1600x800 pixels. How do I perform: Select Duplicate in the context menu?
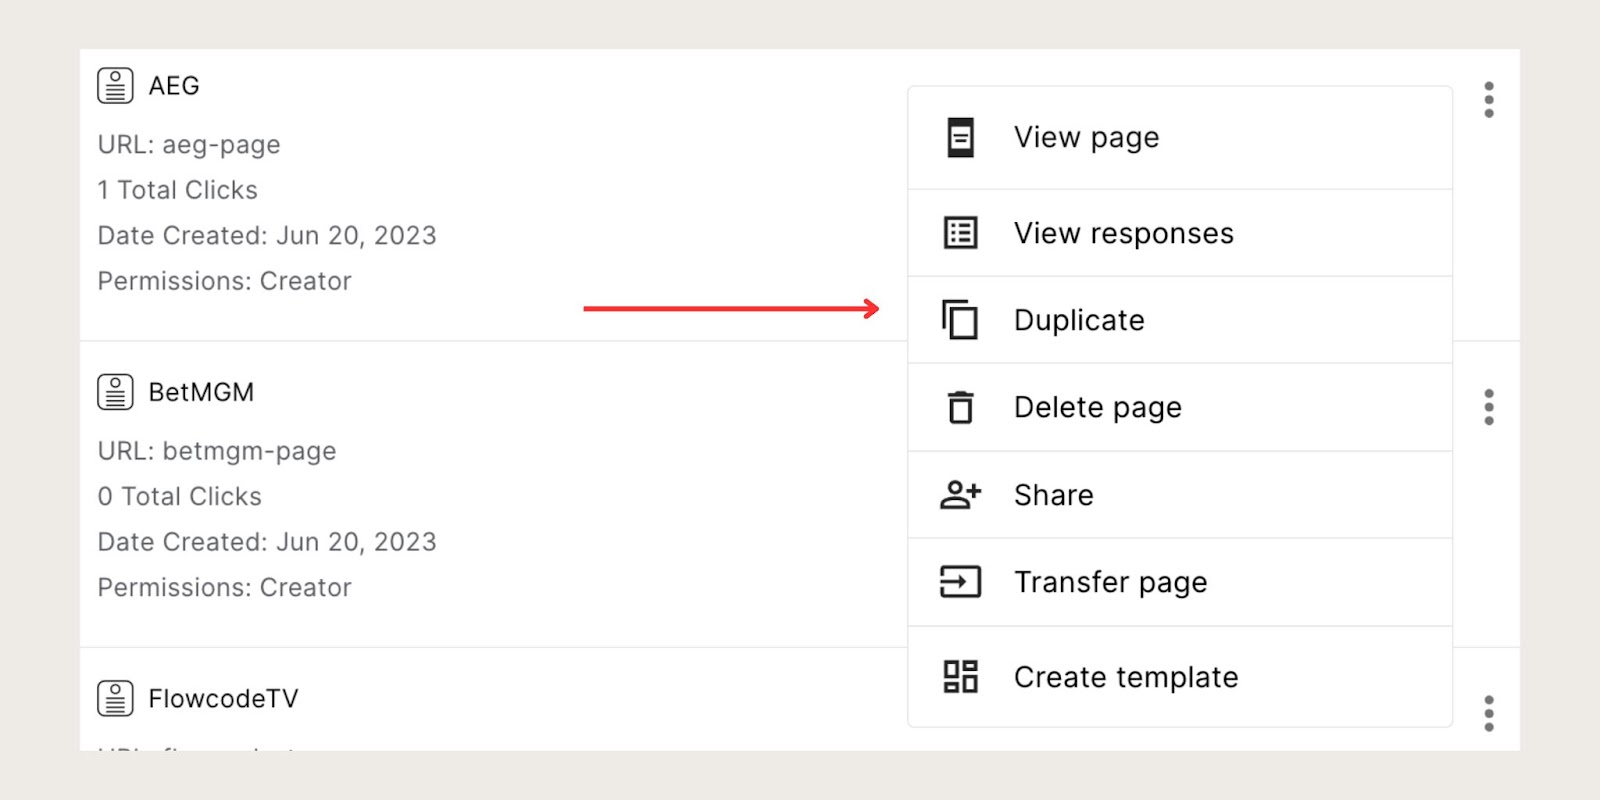point(1180,320)
